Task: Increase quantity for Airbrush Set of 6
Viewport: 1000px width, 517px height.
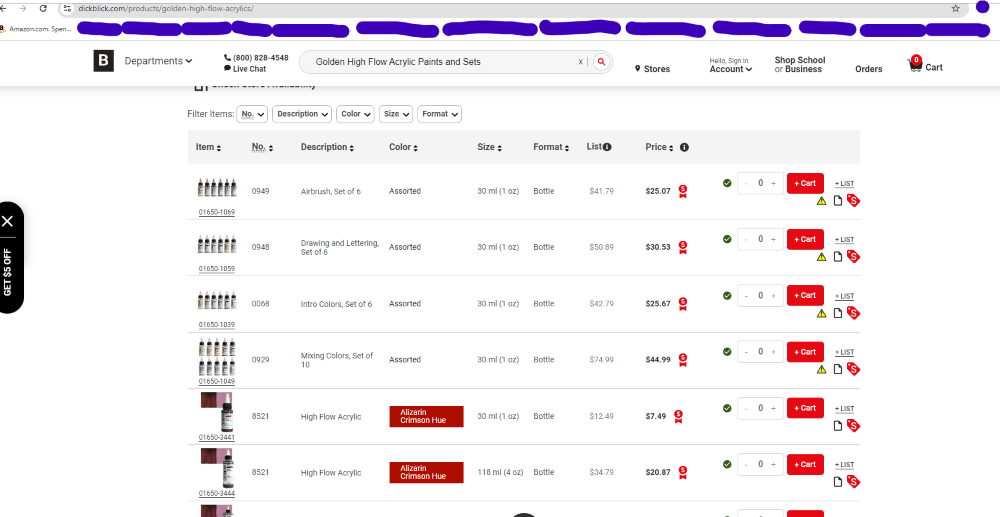Action: pos(773,183)
